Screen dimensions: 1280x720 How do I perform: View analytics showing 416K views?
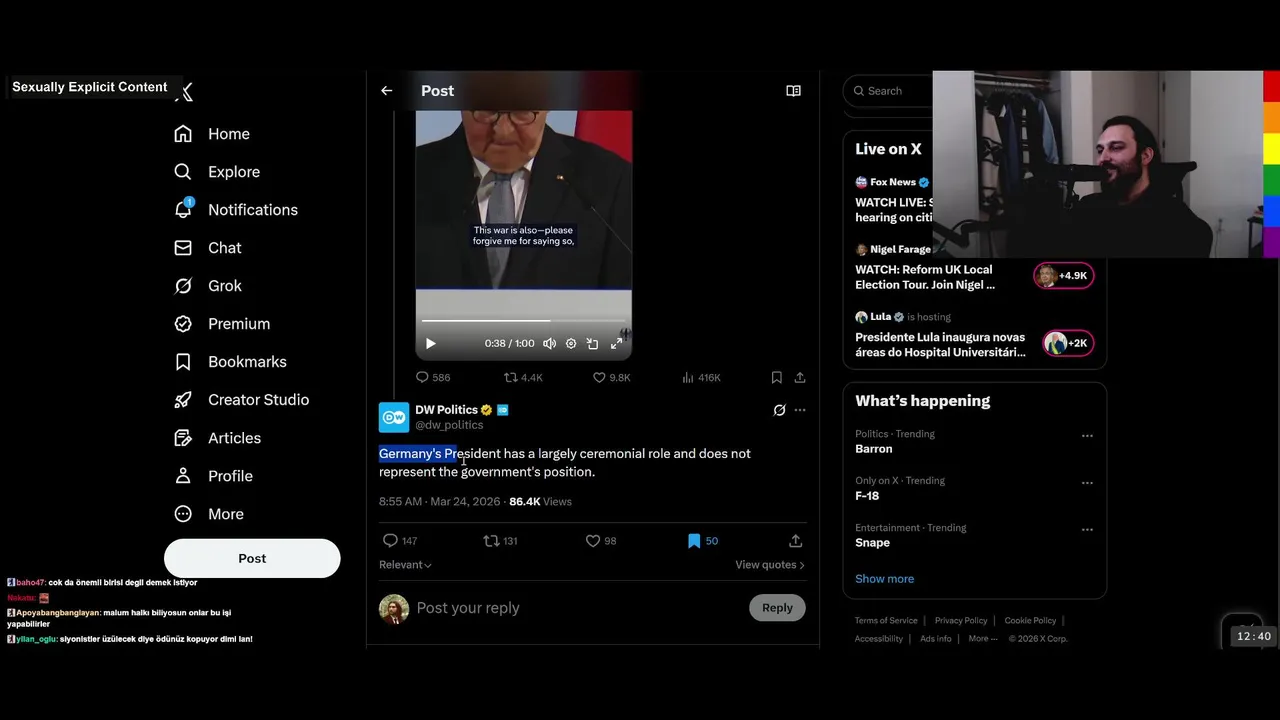[x=701, y=377]
